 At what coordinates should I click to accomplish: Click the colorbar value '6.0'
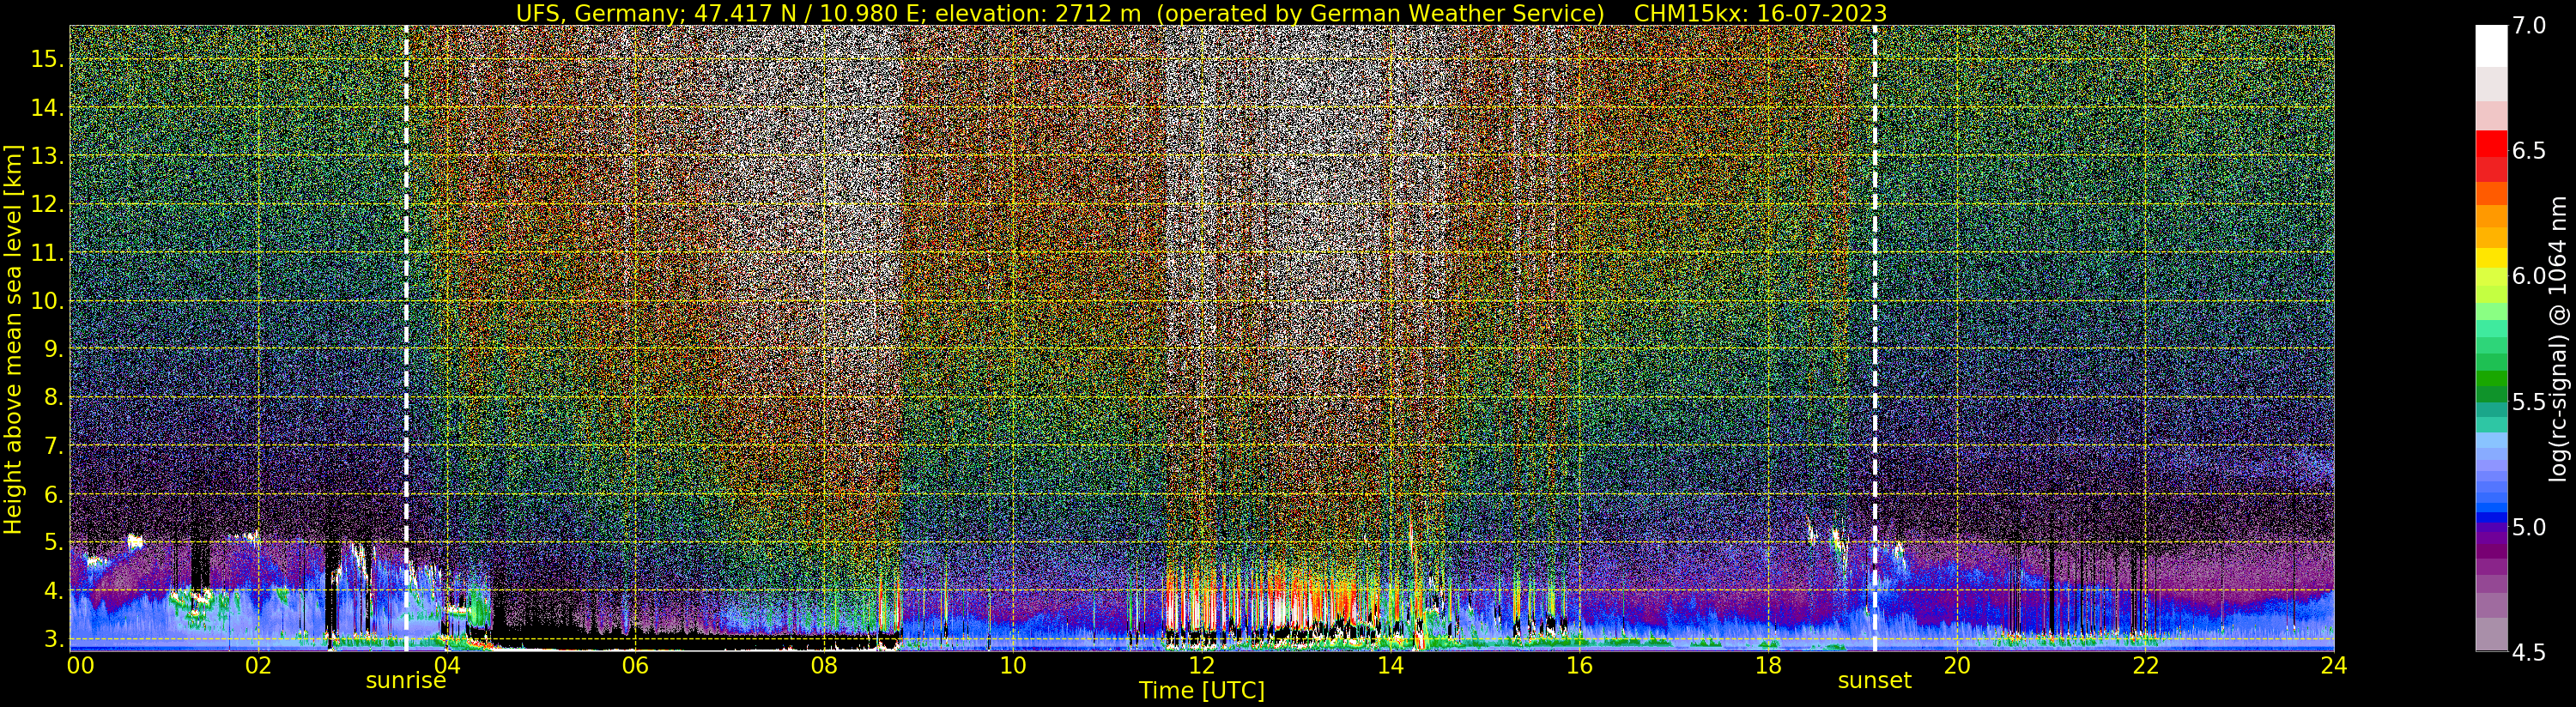[x=2528, y=276]
